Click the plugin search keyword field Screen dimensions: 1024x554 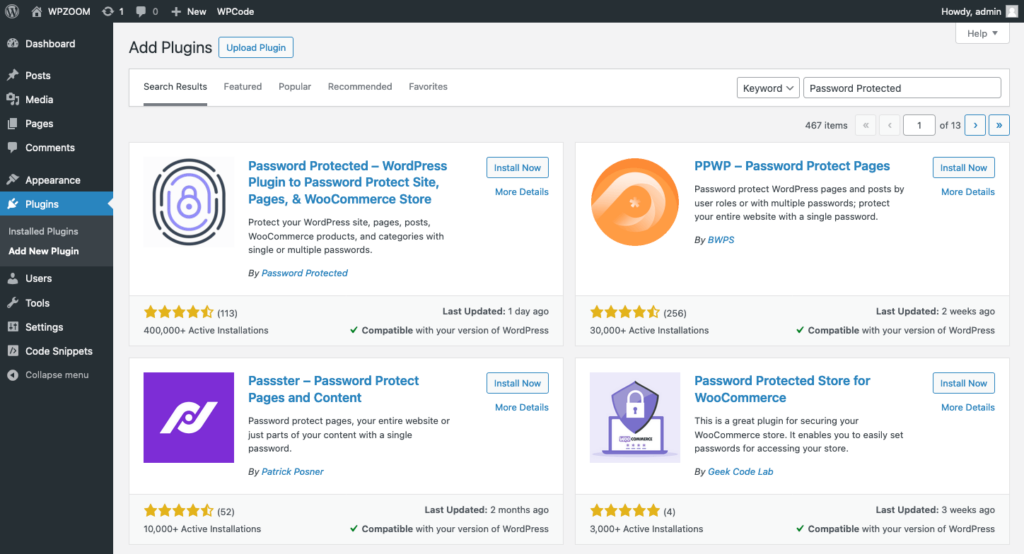point(902,88)
